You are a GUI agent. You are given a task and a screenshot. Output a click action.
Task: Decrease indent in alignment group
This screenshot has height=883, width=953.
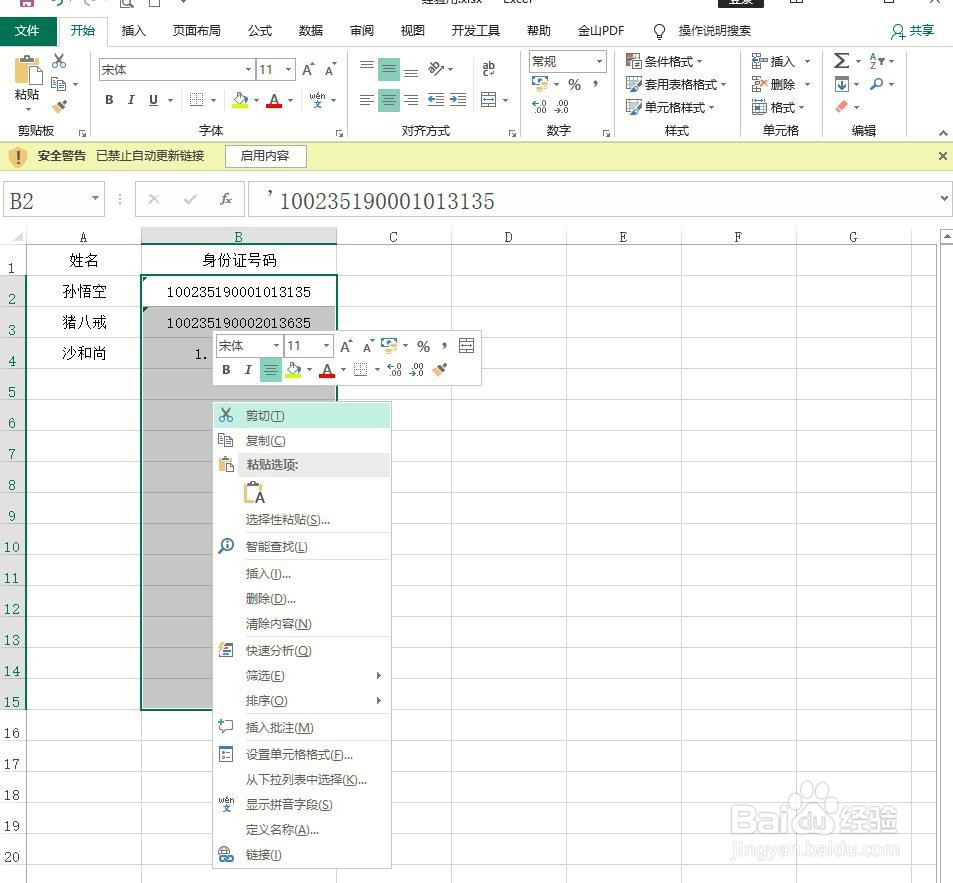pos(436,100)
